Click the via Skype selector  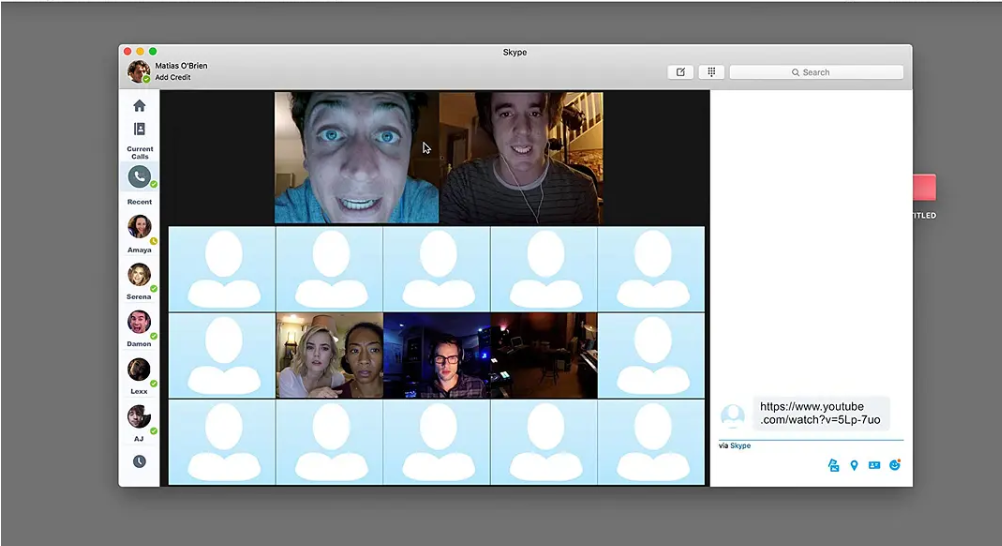(x=735, y=446)
